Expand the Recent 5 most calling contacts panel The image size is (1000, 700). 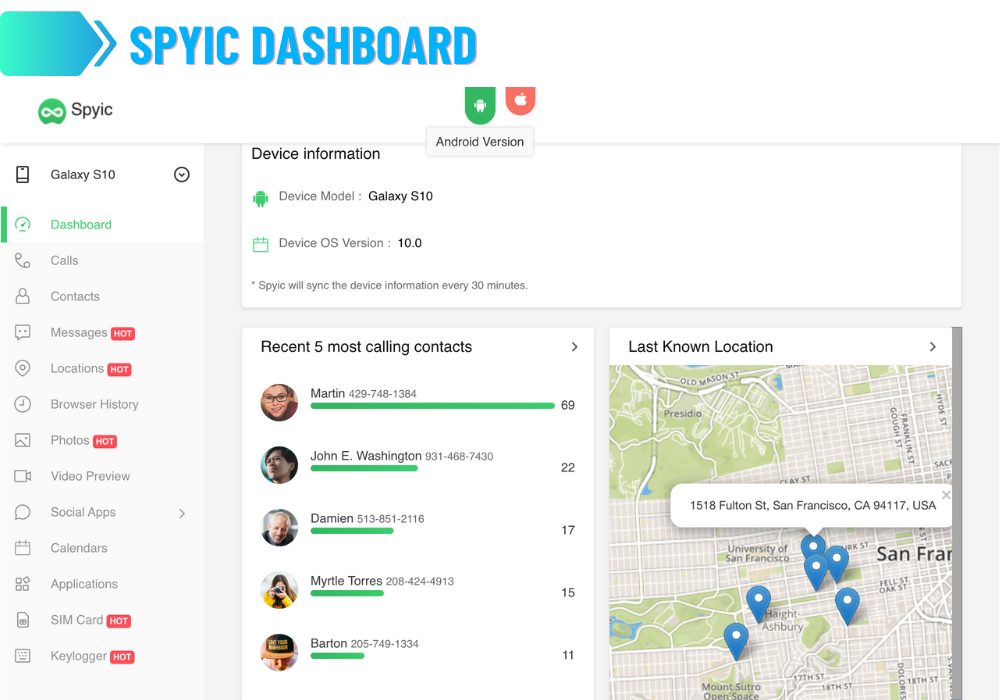573,347
